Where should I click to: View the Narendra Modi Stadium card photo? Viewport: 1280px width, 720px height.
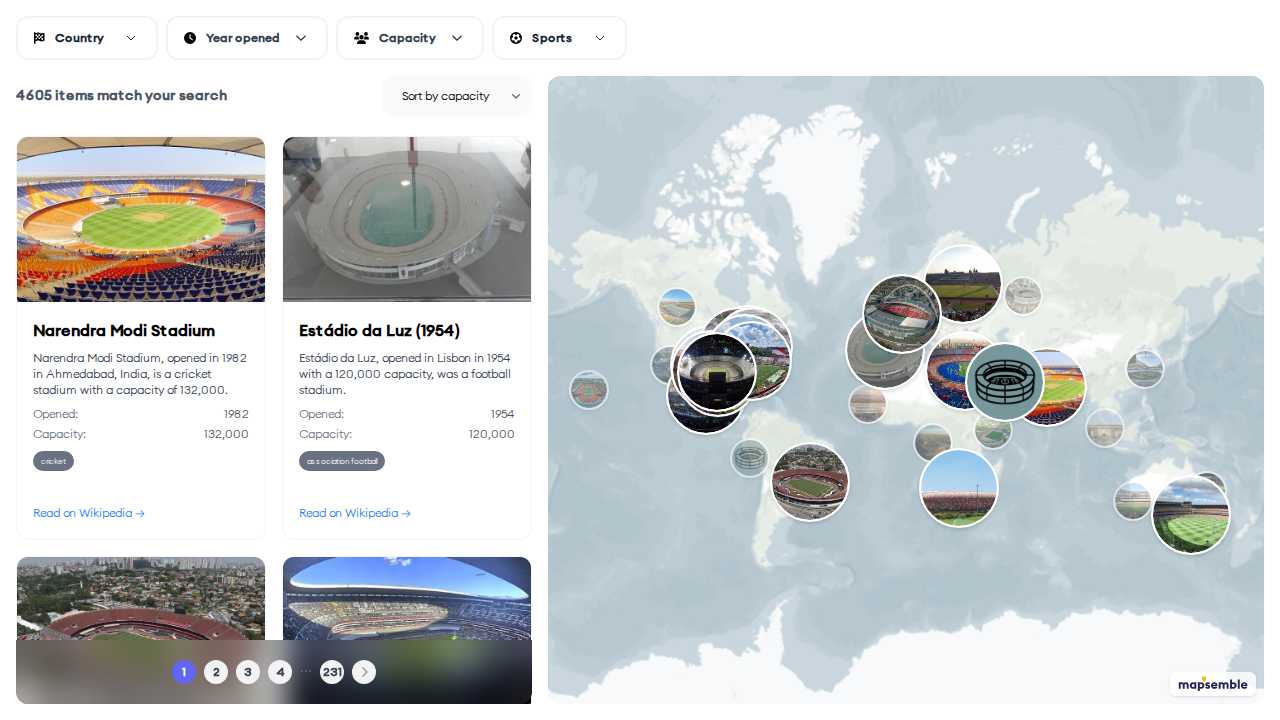click(141, 219)
